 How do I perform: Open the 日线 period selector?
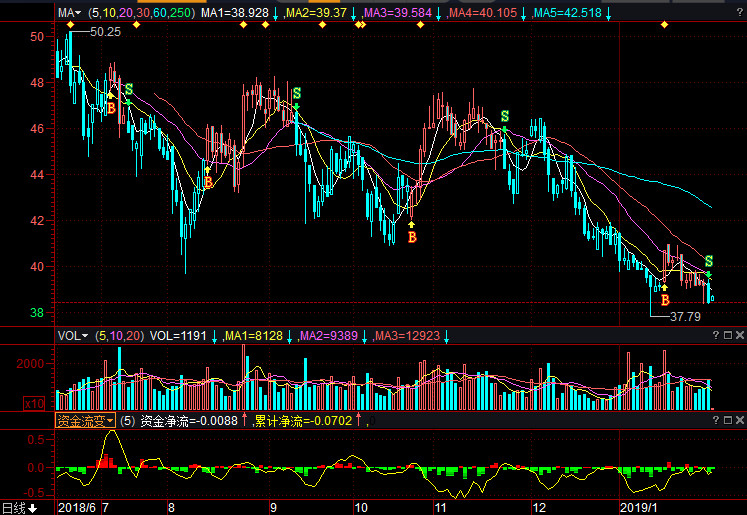pyautogui.click(x=19, y=508)
